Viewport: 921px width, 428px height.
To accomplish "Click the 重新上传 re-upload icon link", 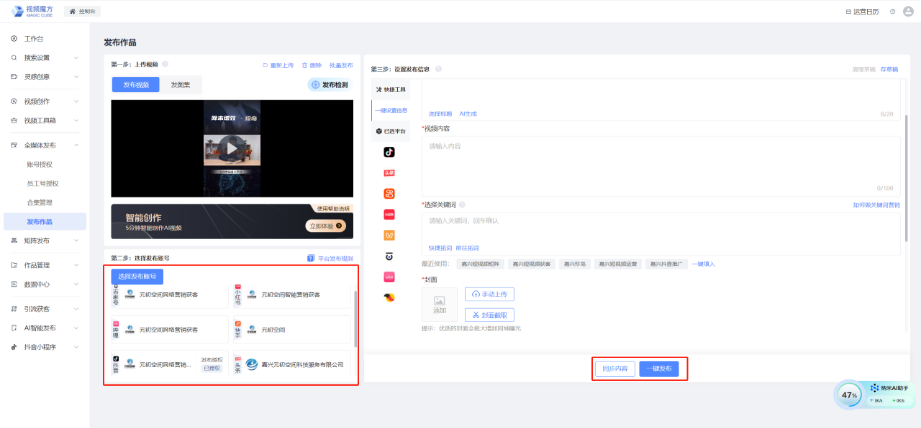I will [x=278, y=65].
